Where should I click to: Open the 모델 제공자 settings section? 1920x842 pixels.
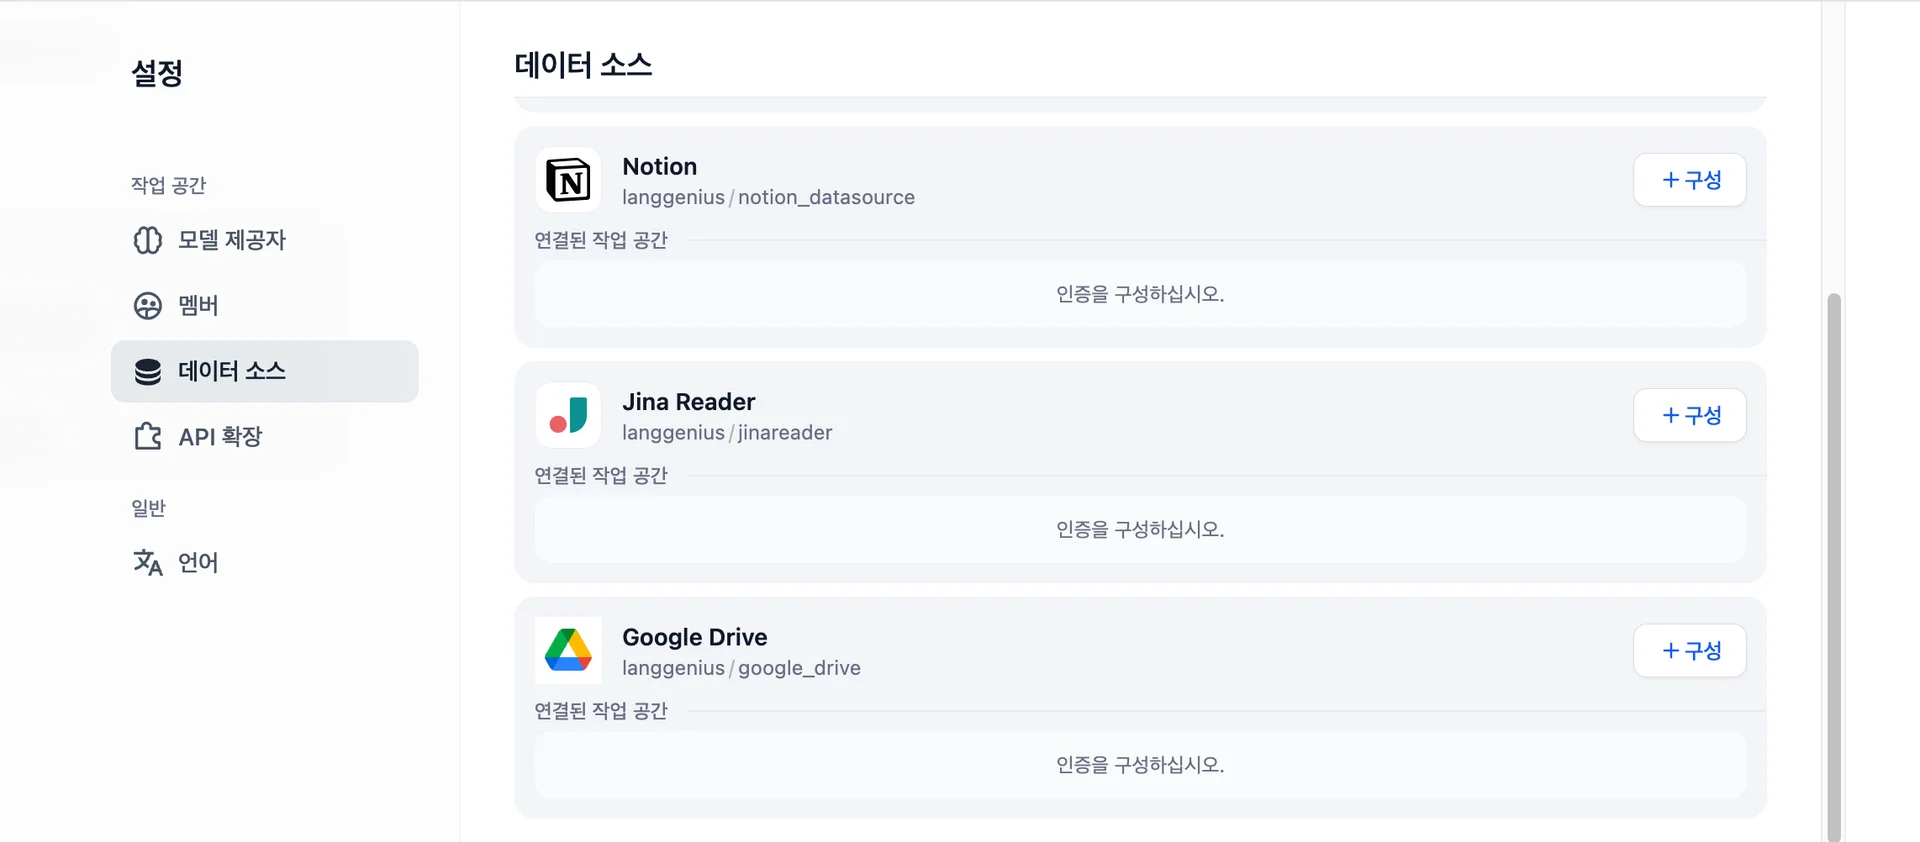(x=232, y=241)
